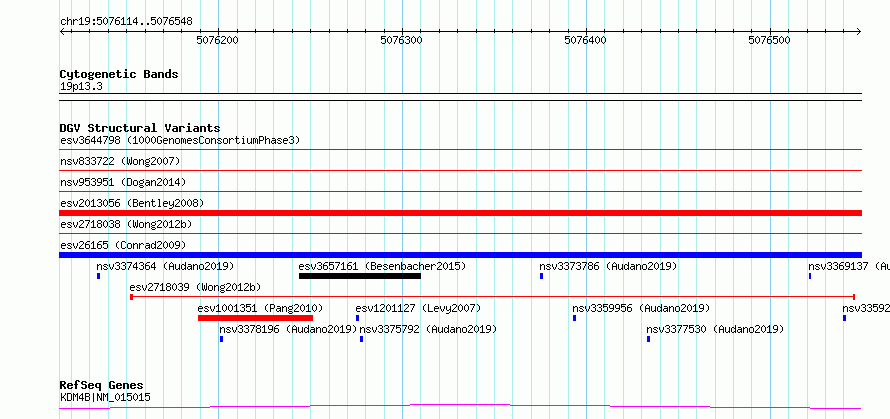Click the esv3657161 (Besenbacher2015) label

click(382, 266)
